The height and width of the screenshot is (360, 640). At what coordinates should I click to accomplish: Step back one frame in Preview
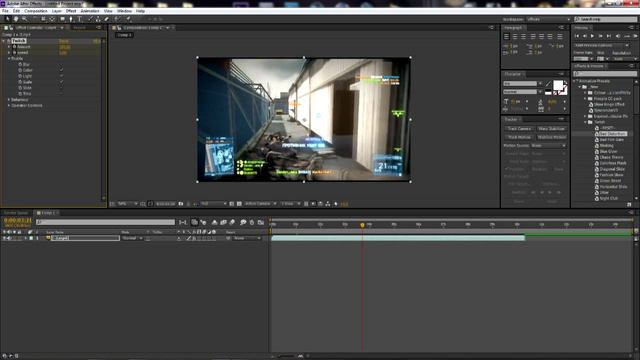coord(584,36)
